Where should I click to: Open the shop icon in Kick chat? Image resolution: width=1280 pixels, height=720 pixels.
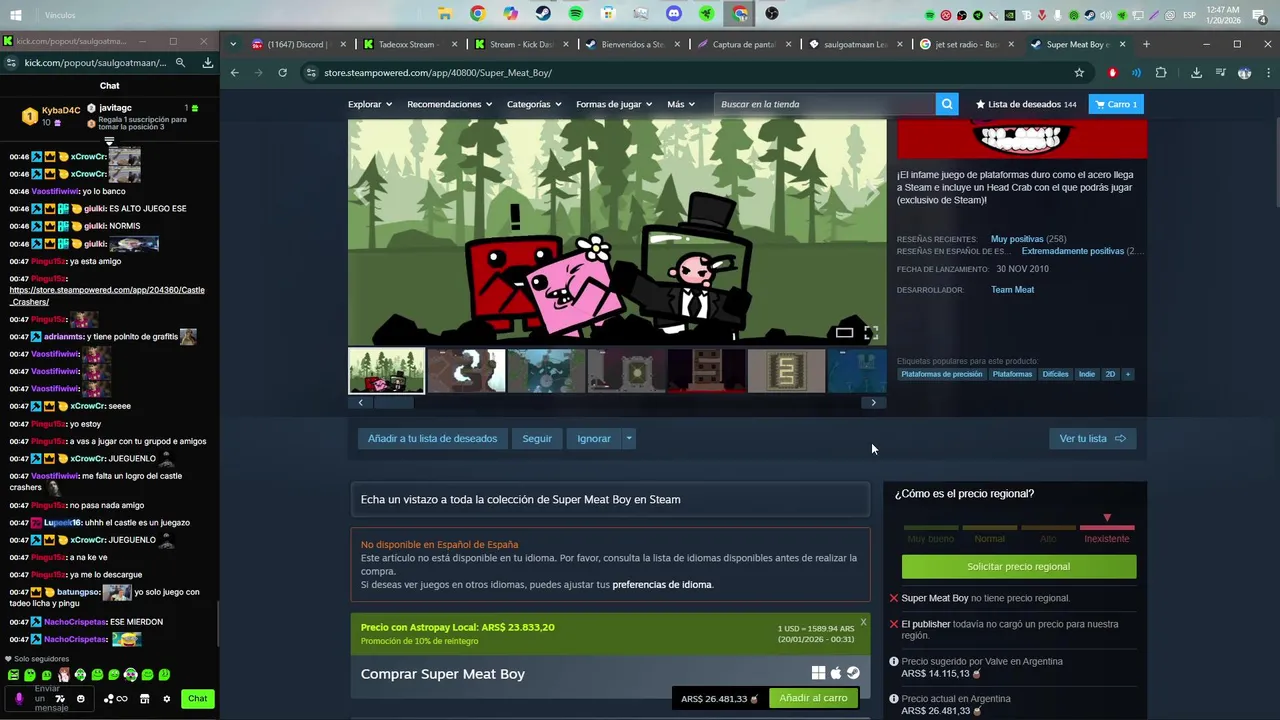(x=144, y=699)
